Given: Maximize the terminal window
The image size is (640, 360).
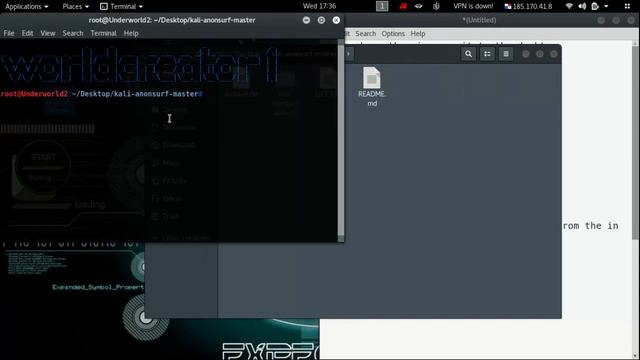Looking at the screenshot, I should point(321,20).
